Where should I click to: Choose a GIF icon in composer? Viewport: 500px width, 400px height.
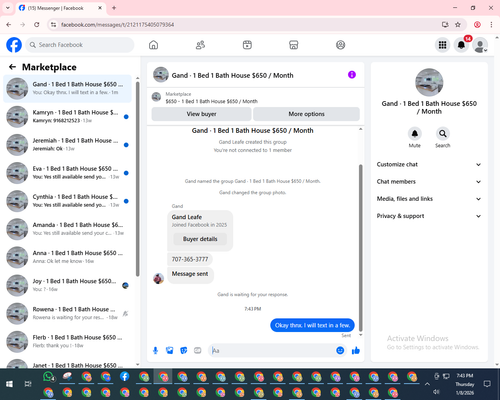pyautogui.click(x=198, y=350)
